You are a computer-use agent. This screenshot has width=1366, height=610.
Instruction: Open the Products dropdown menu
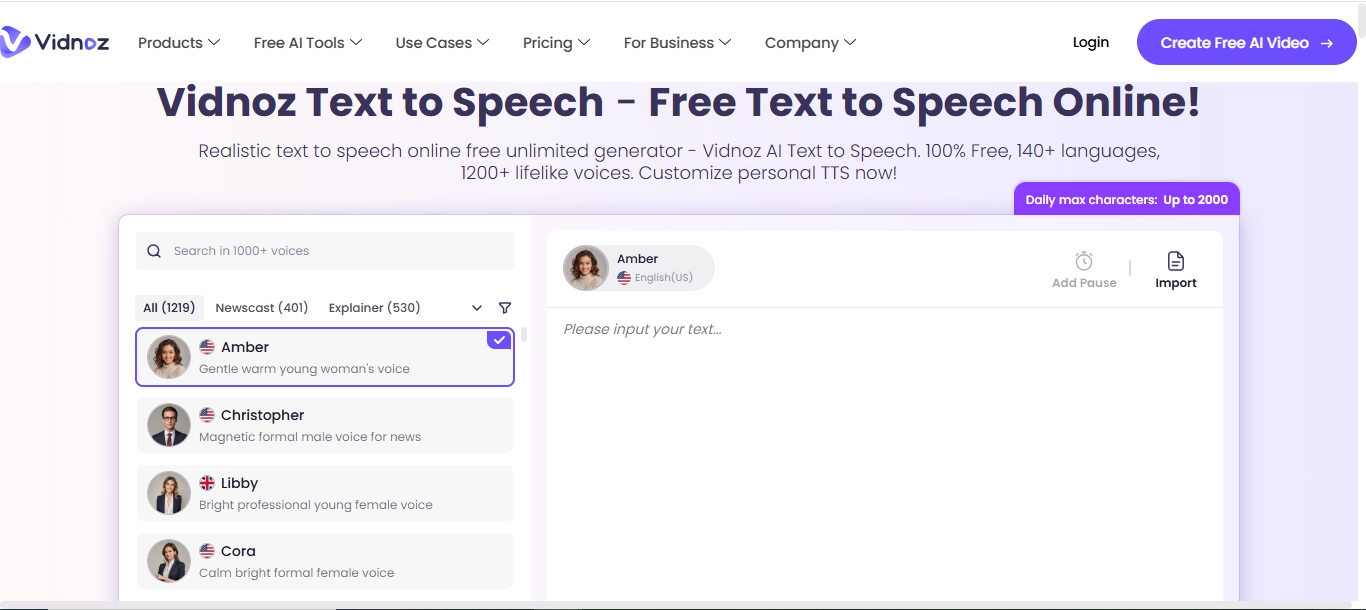pos(178,43)
